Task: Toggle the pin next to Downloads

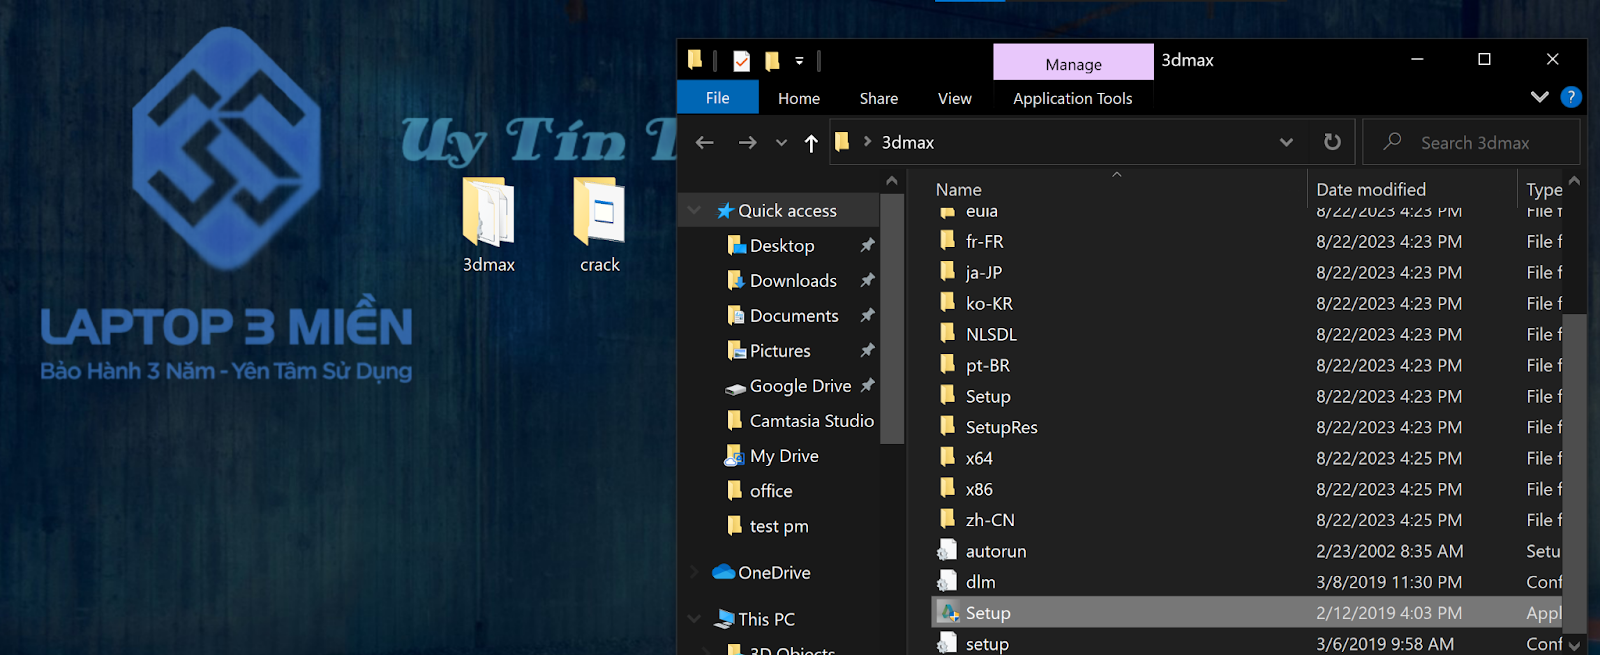Action: [x=867, y=280]
